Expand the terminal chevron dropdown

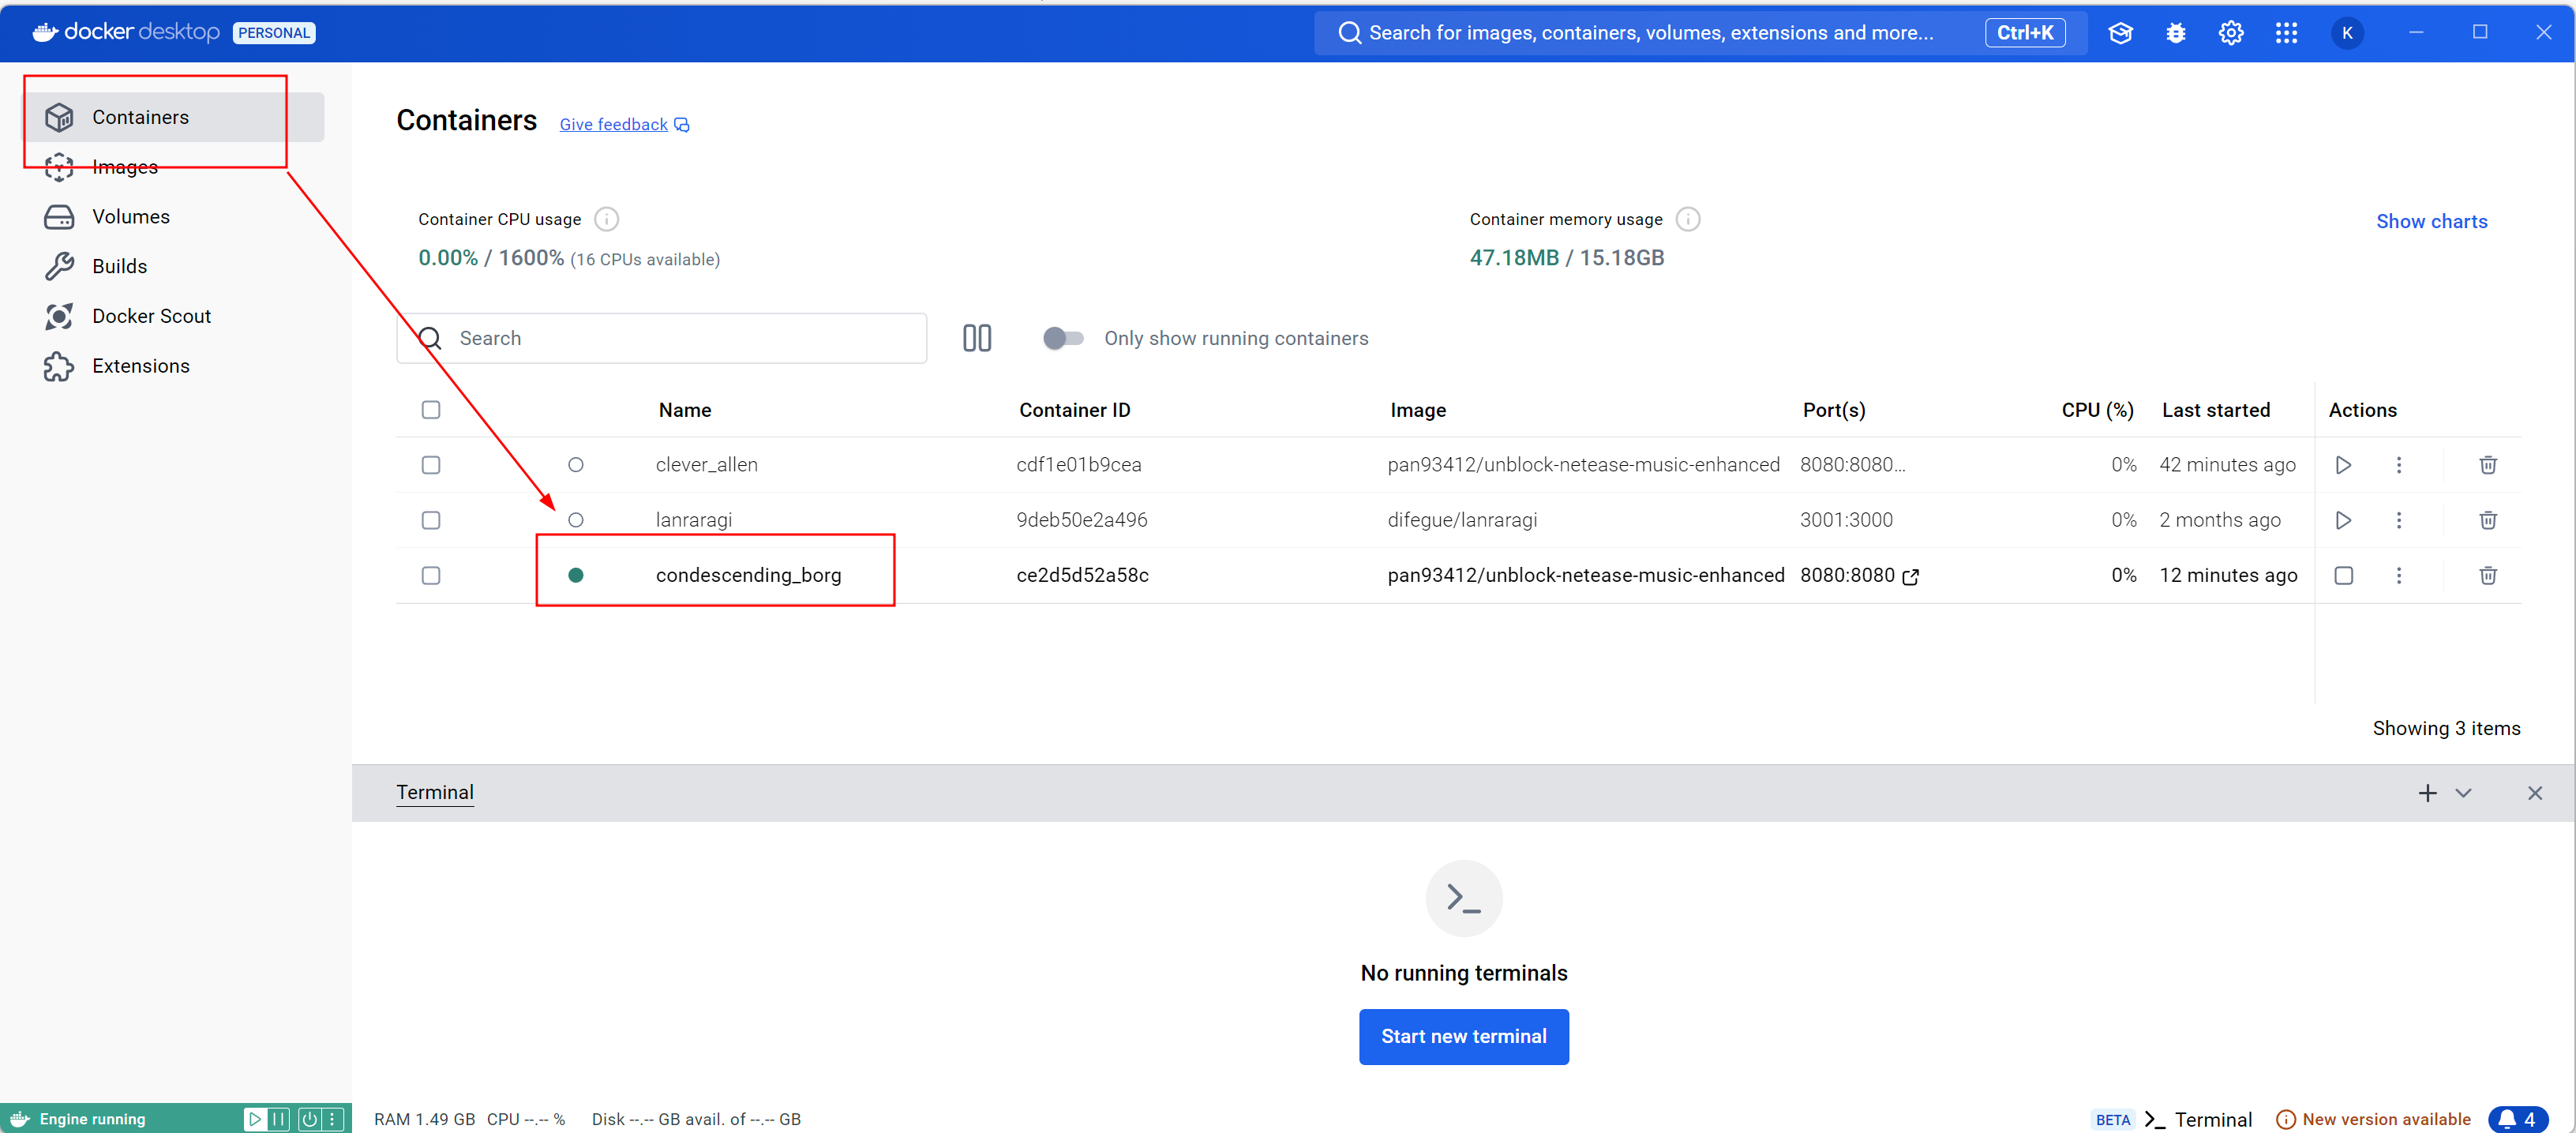pyautogui.click(x=2463, y=793)
